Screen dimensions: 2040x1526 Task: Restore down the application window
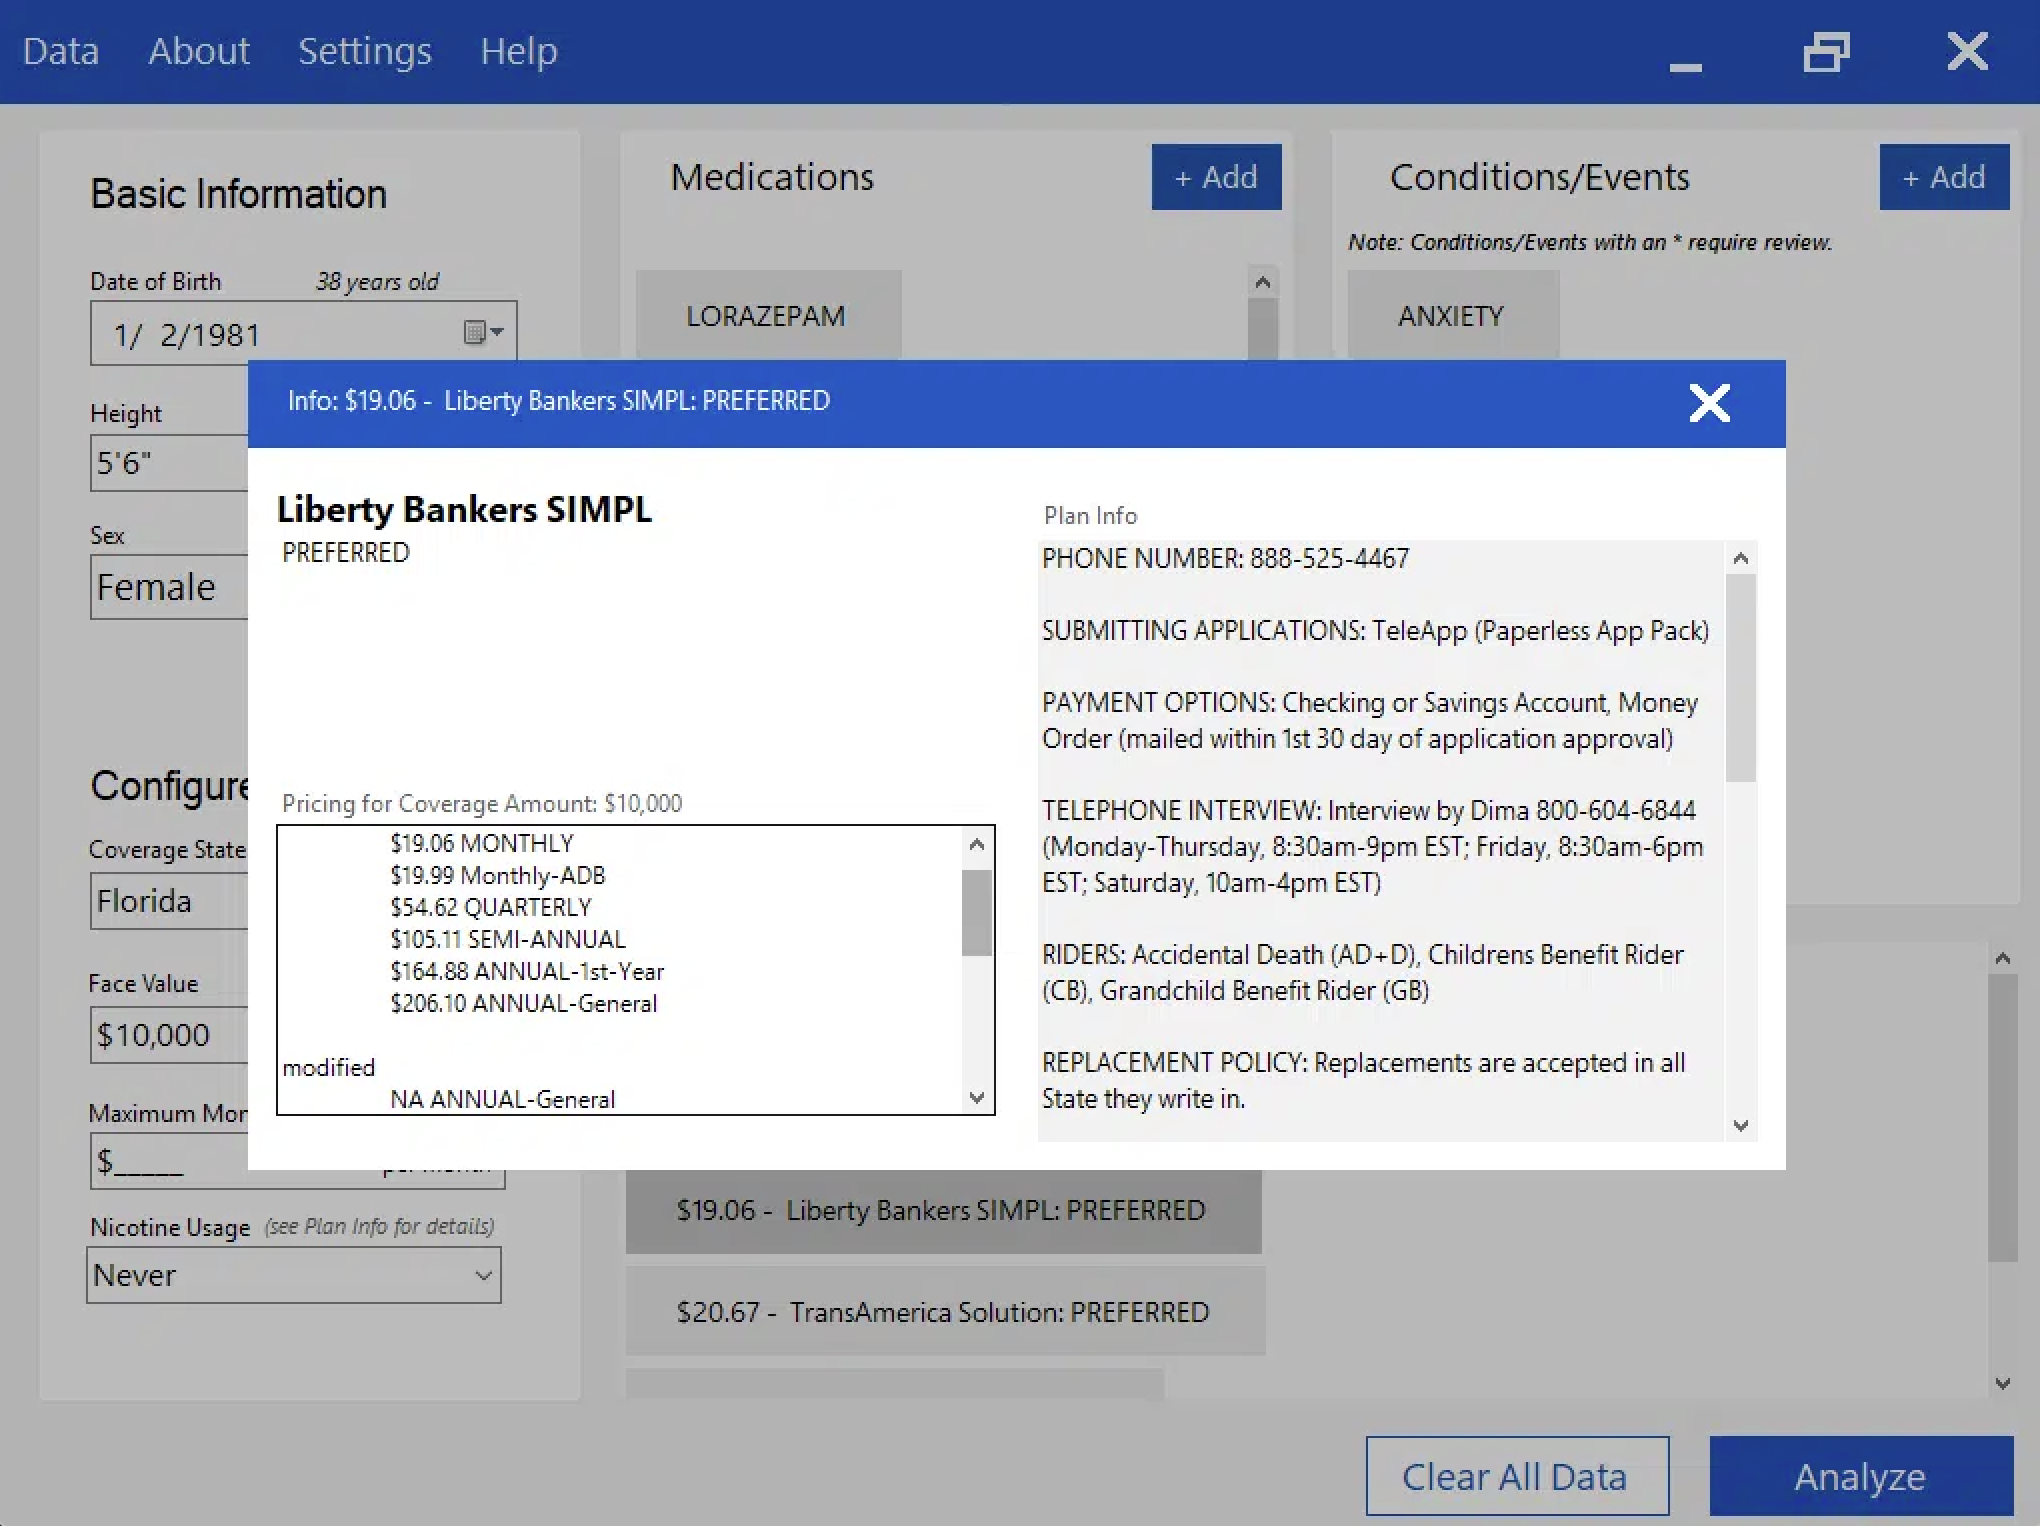click(x=1826, y=52)
